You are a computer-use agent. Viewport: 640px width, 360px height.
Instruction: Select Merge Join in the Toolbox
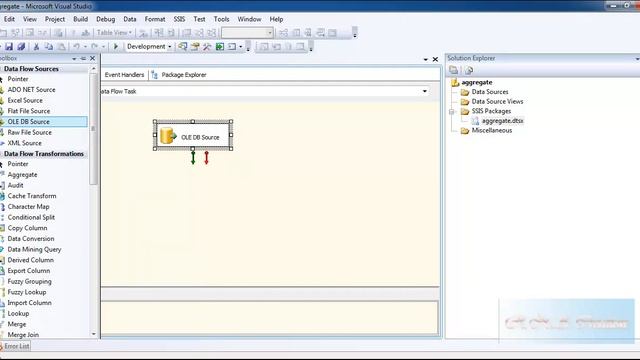[23, 335]
